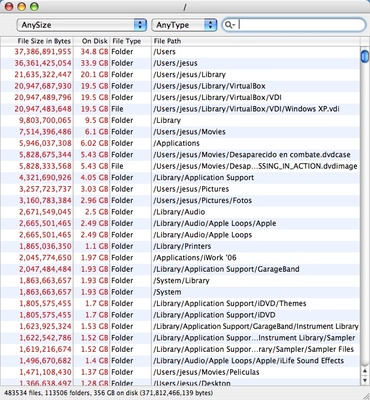Click the search magnifier icon

point(230,25)
